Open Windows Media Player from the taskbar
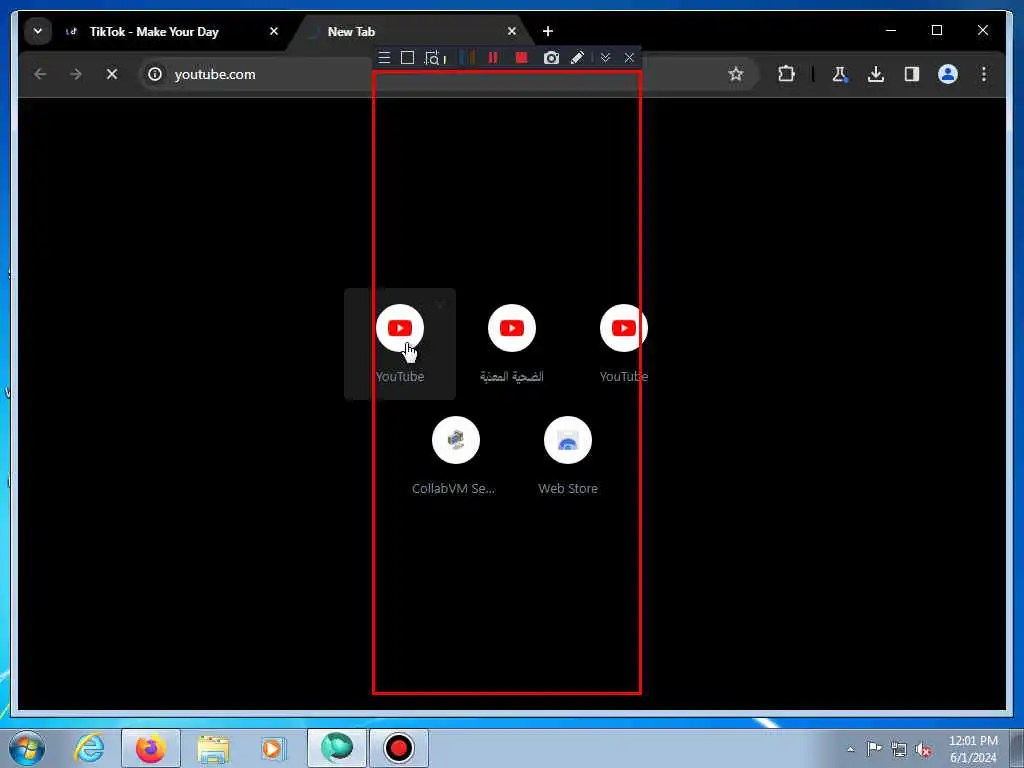This screenshot has width=1024, height=768. click(x=274, y=748)
